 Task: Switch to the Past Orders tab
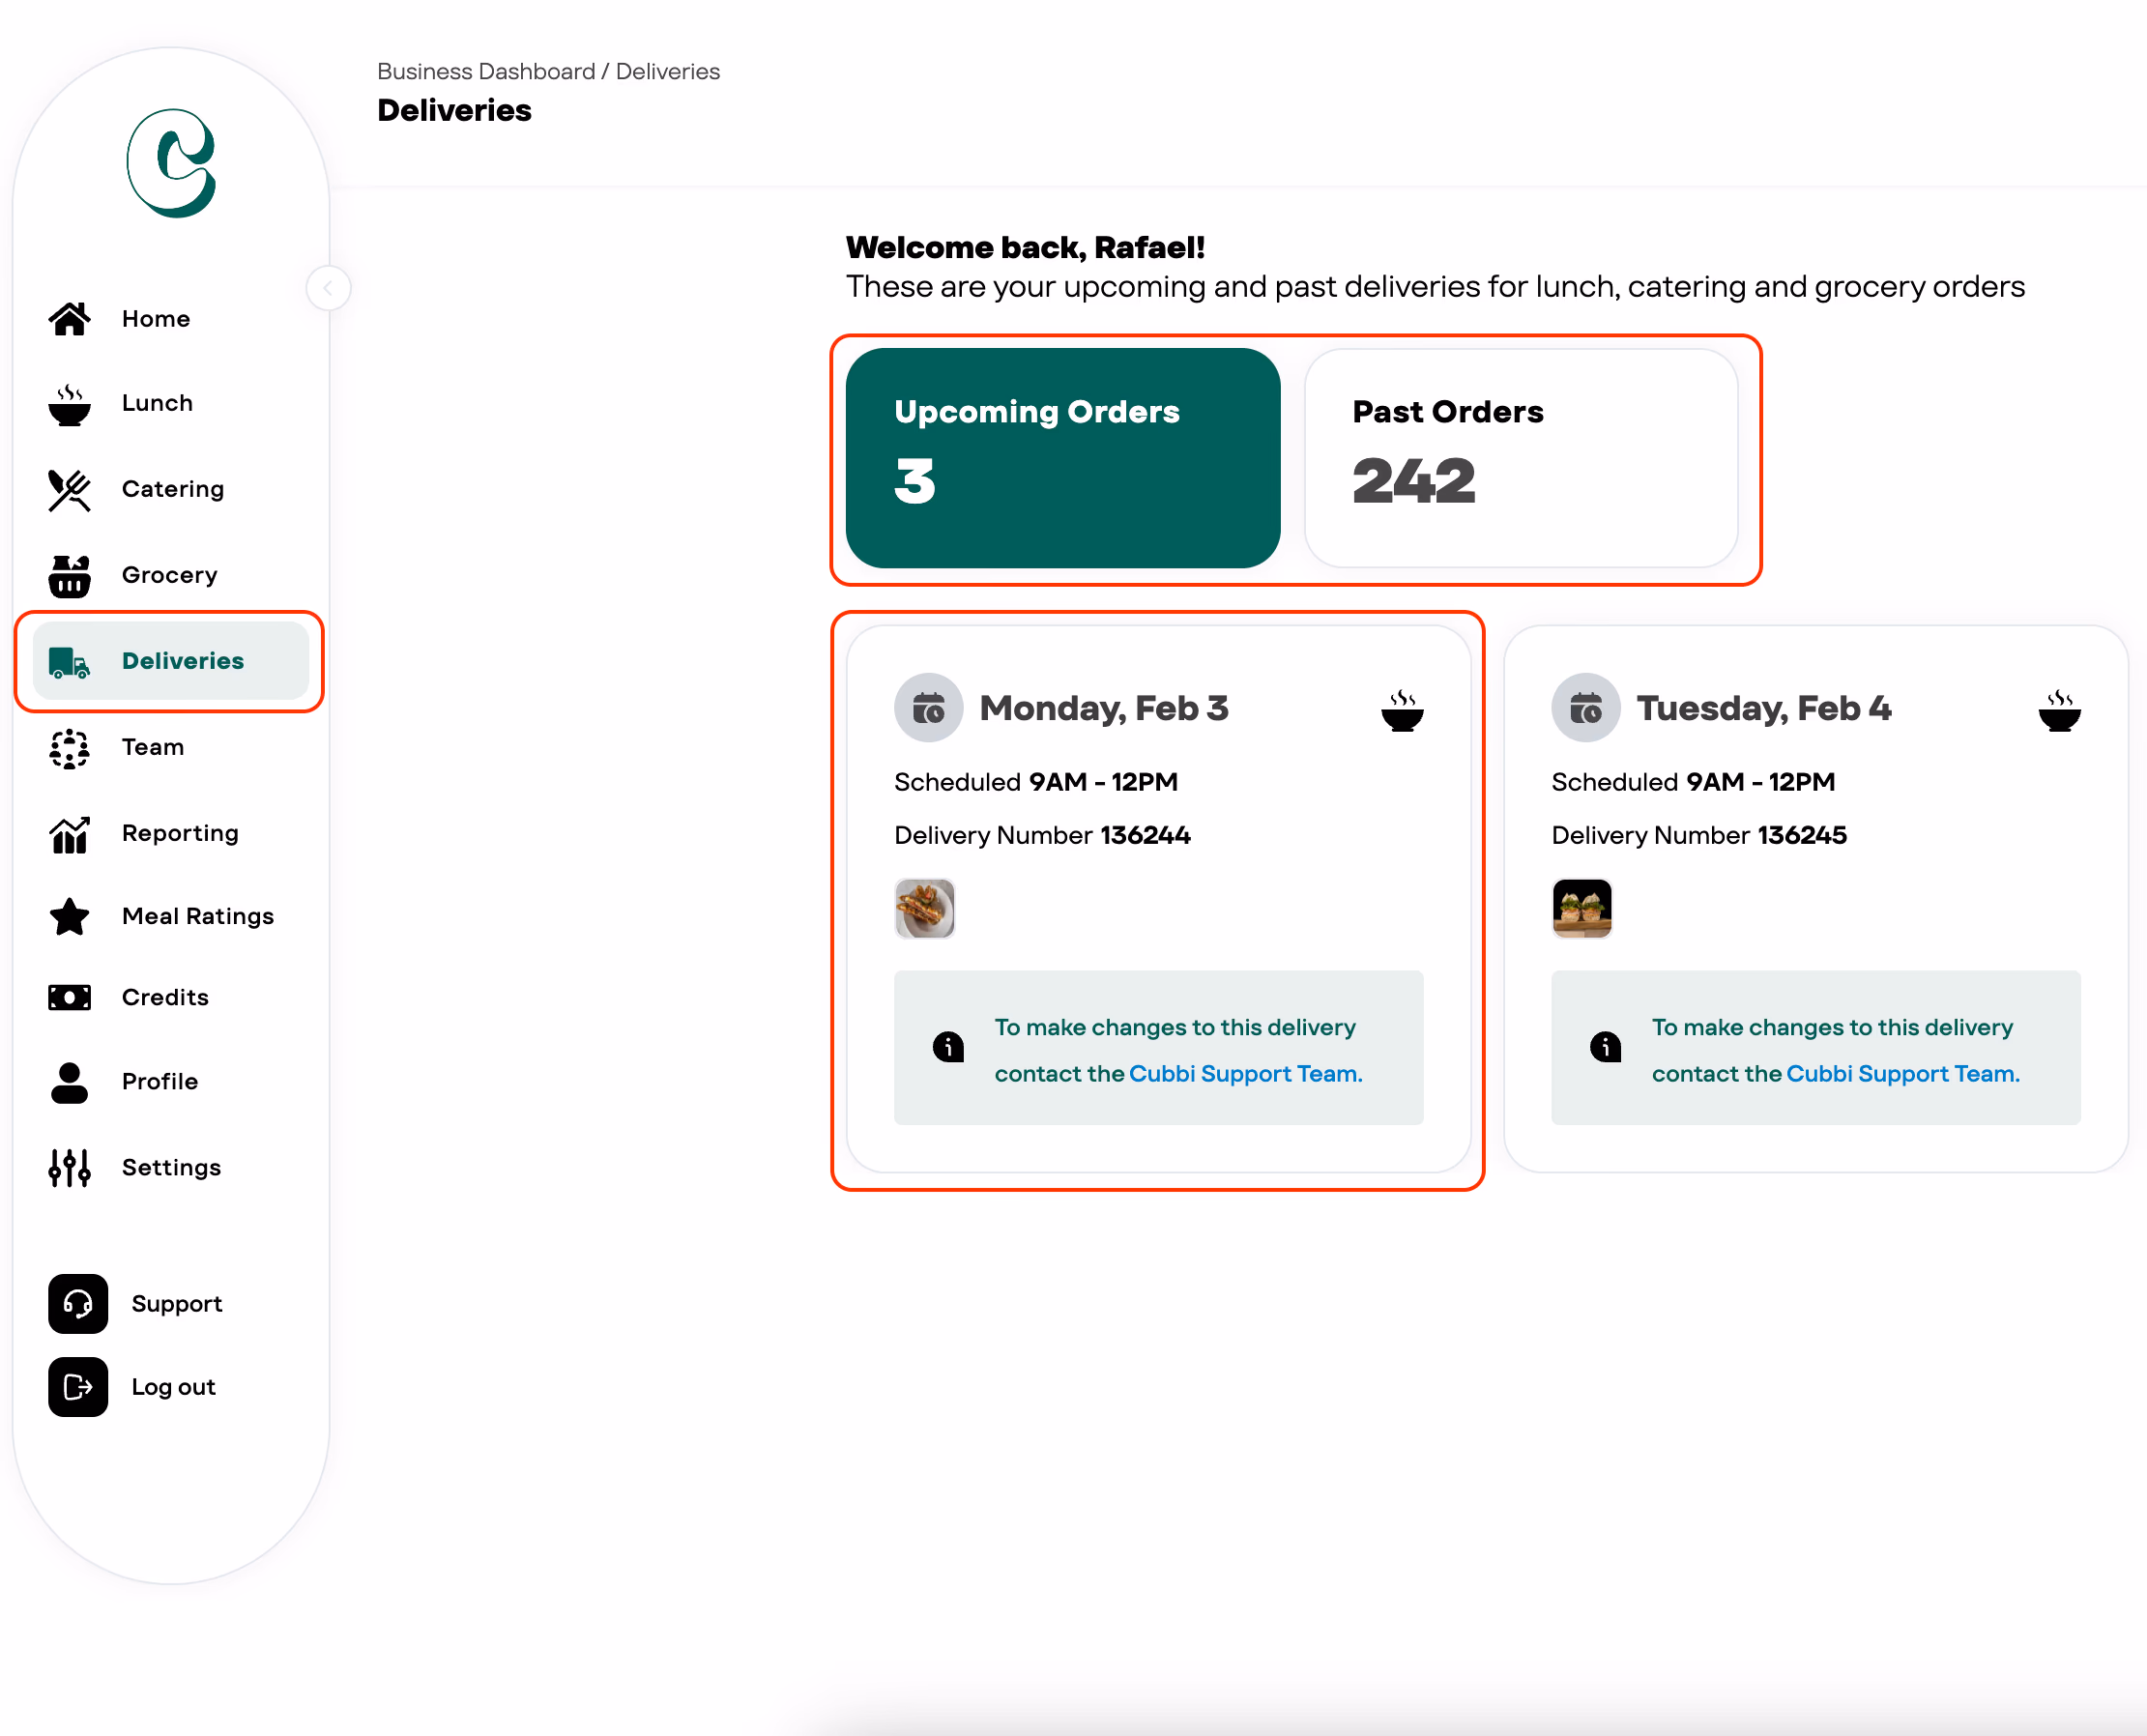click(1520, 458)
